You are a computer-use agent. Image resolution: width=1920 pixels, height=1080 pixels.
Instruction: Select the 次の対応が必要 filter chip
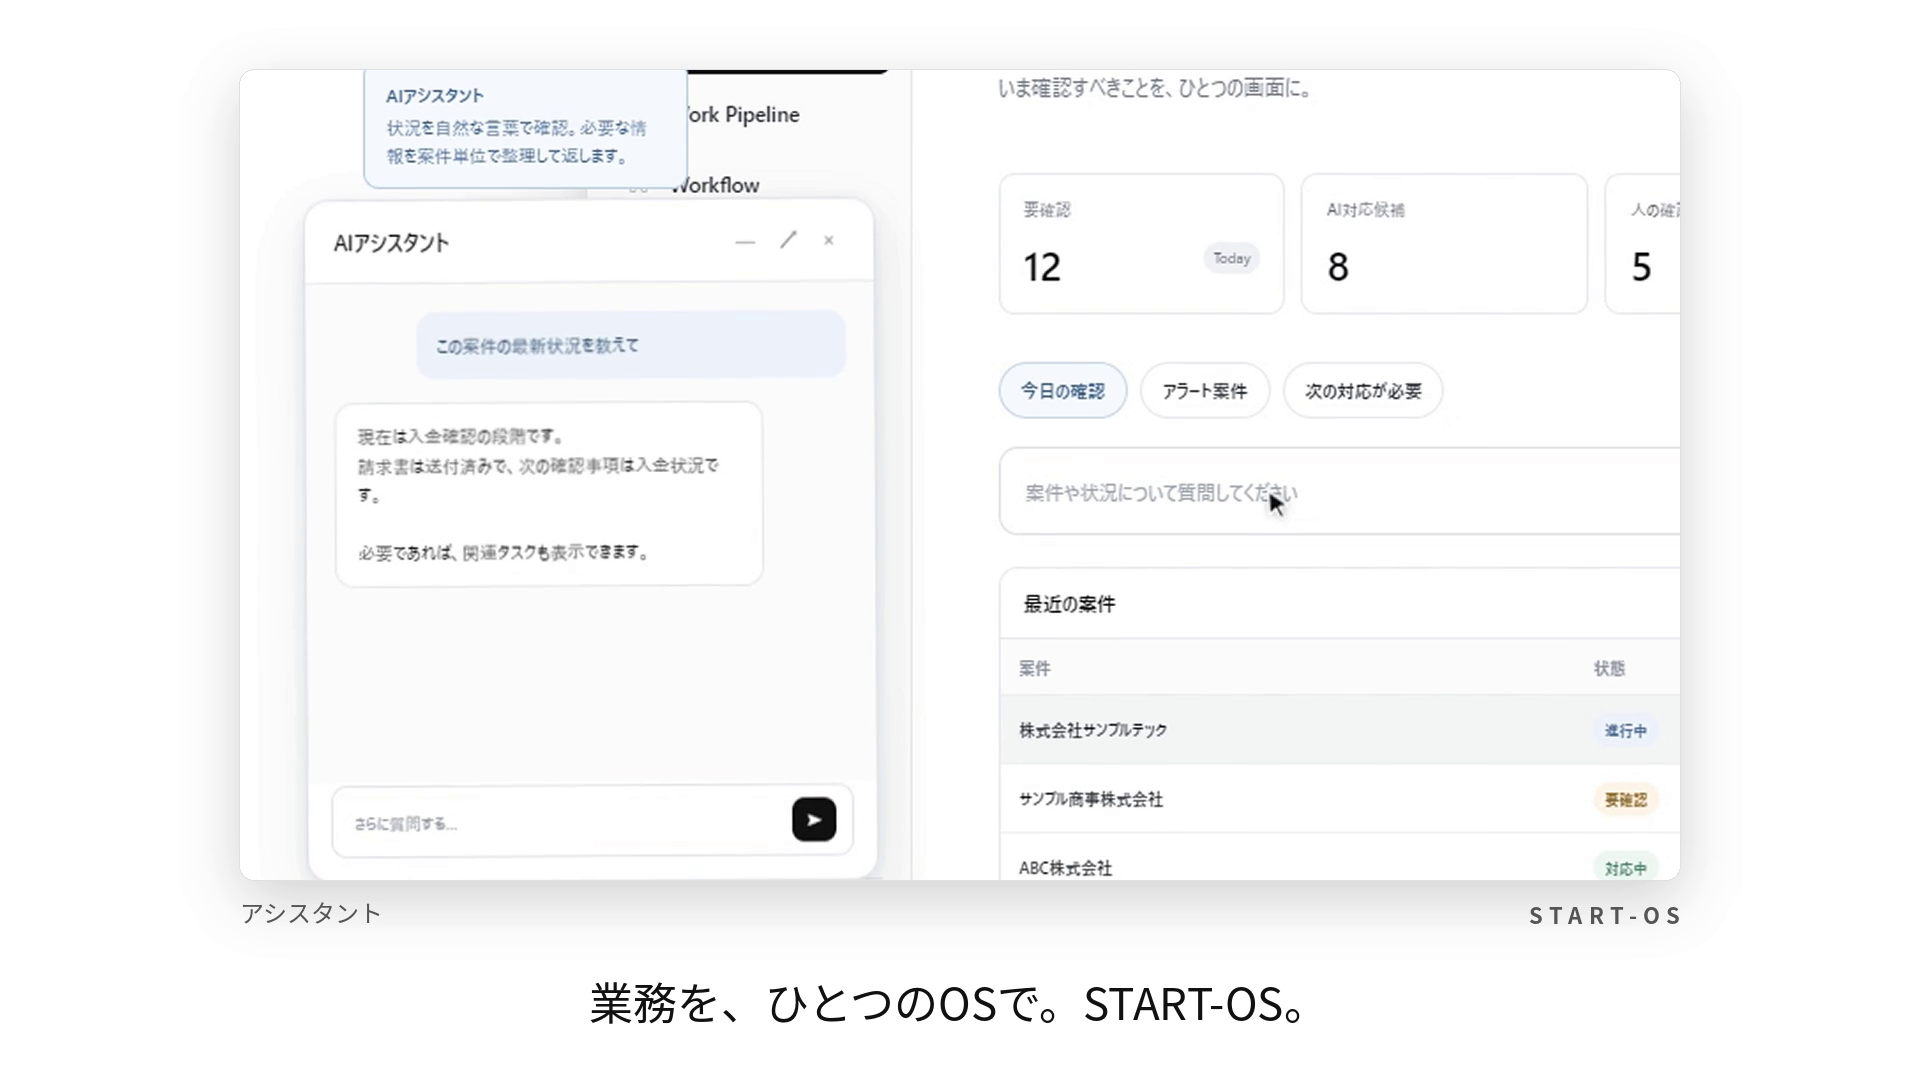[x=1363, y=391]
